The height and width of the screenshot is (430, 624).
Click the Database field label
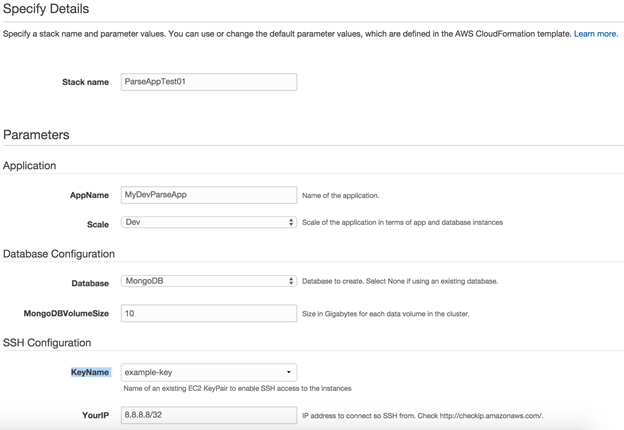[x=90, y=283]
